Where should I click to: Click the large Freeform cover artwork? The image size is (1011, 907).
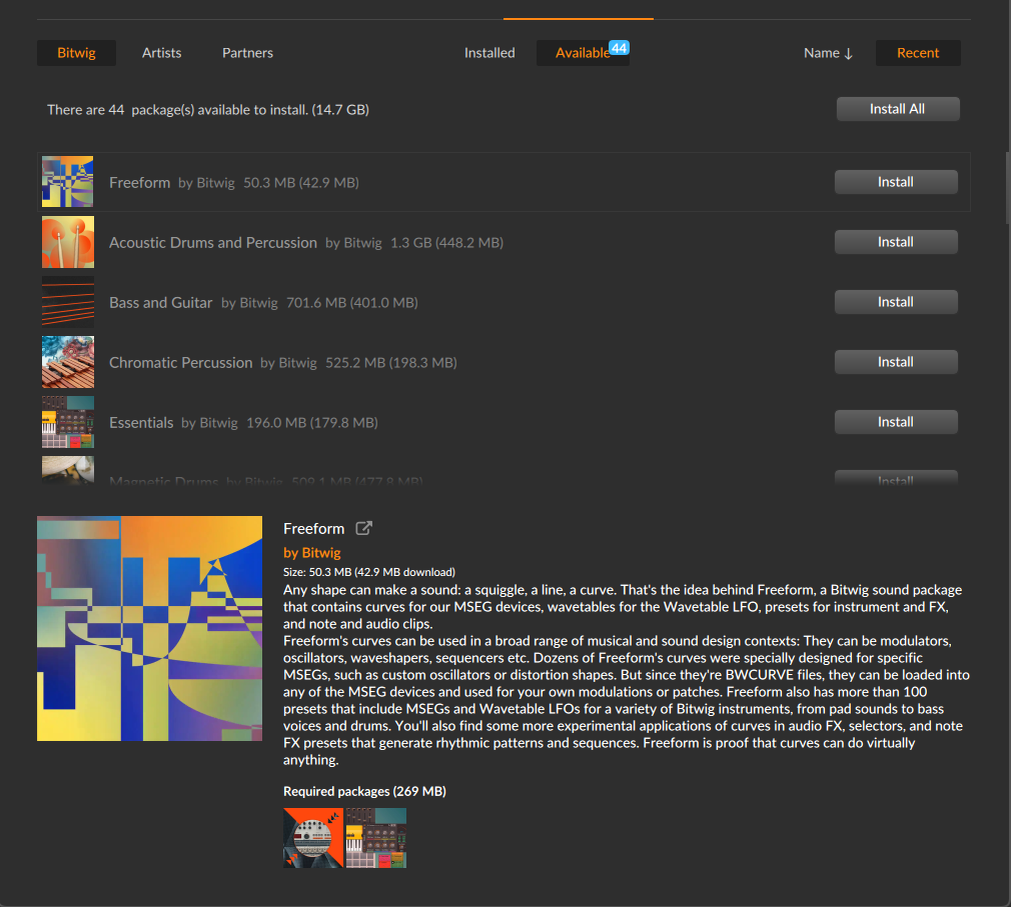point(150,628)
